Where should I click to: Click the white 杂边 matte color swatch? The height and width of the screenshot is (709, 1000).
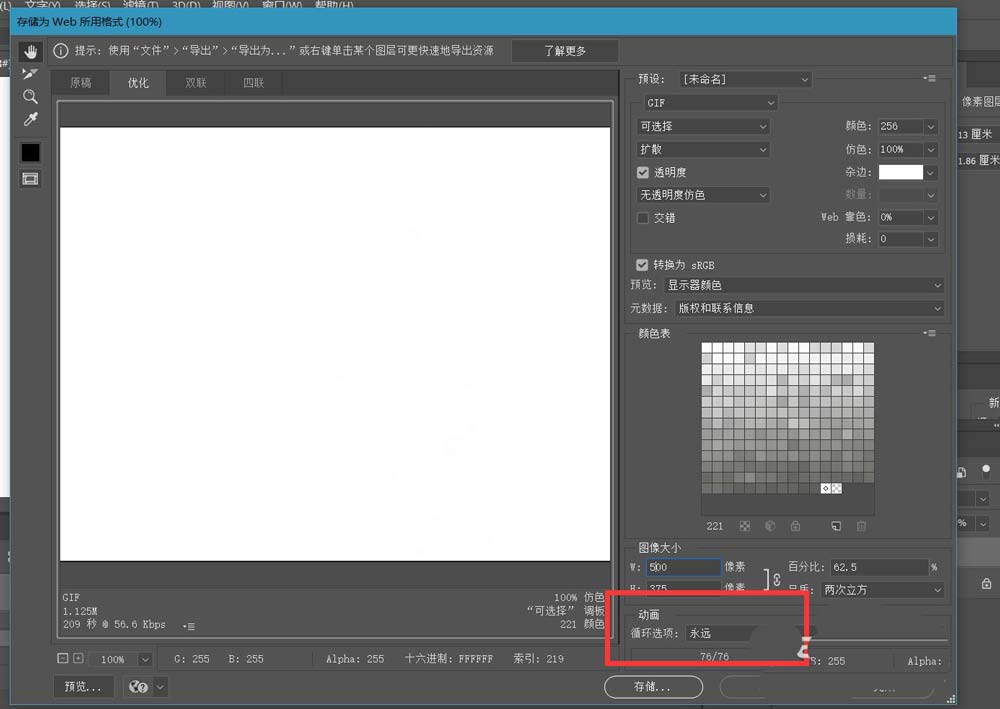point(901,172)
